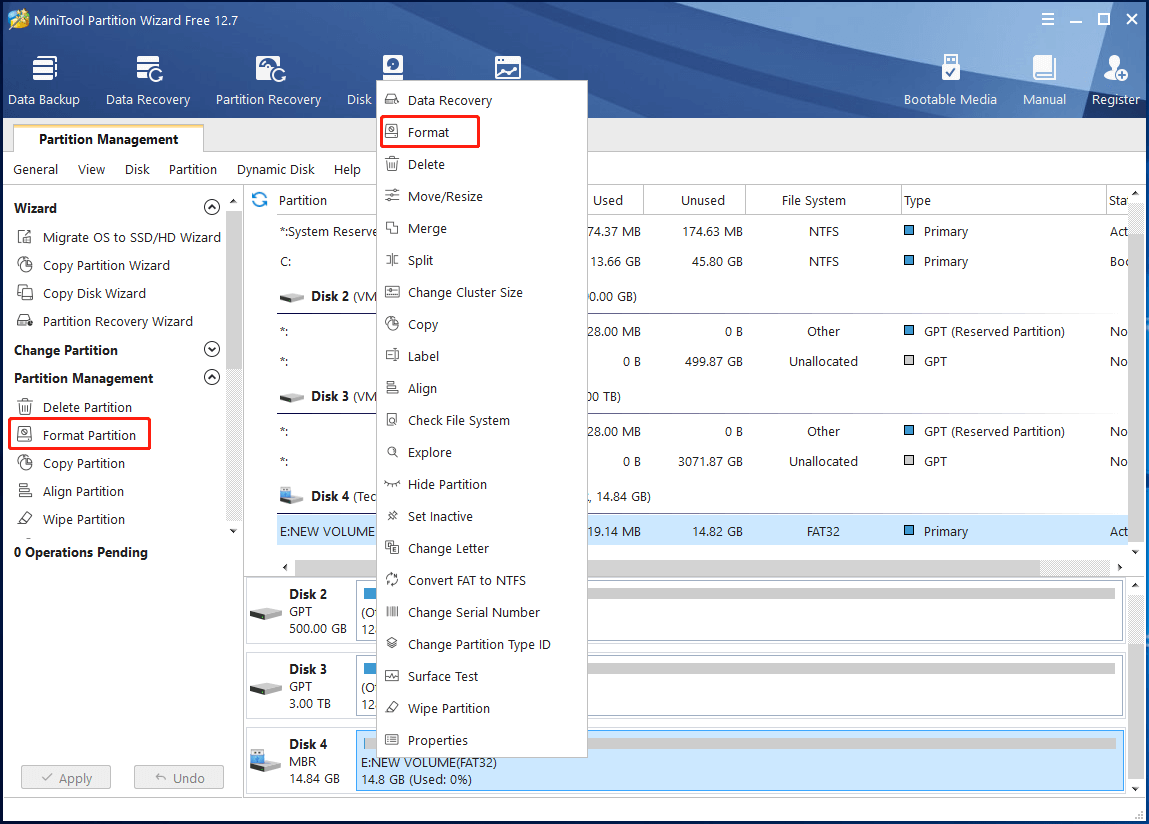Image resolution: width=1149 pixels, height=824 pixels.
Task: Click the Apply button
Action: tap(66, 777)
